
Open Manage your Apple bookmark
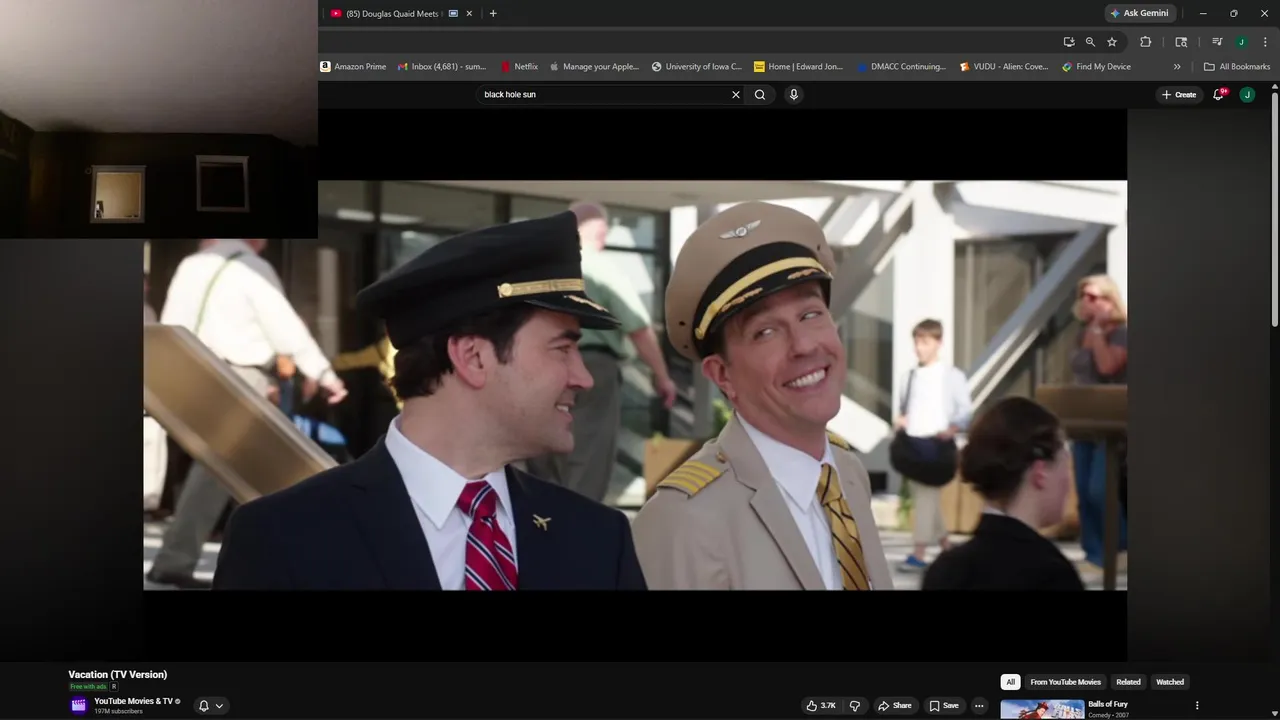pyautogui.click(x=594, y=67)
